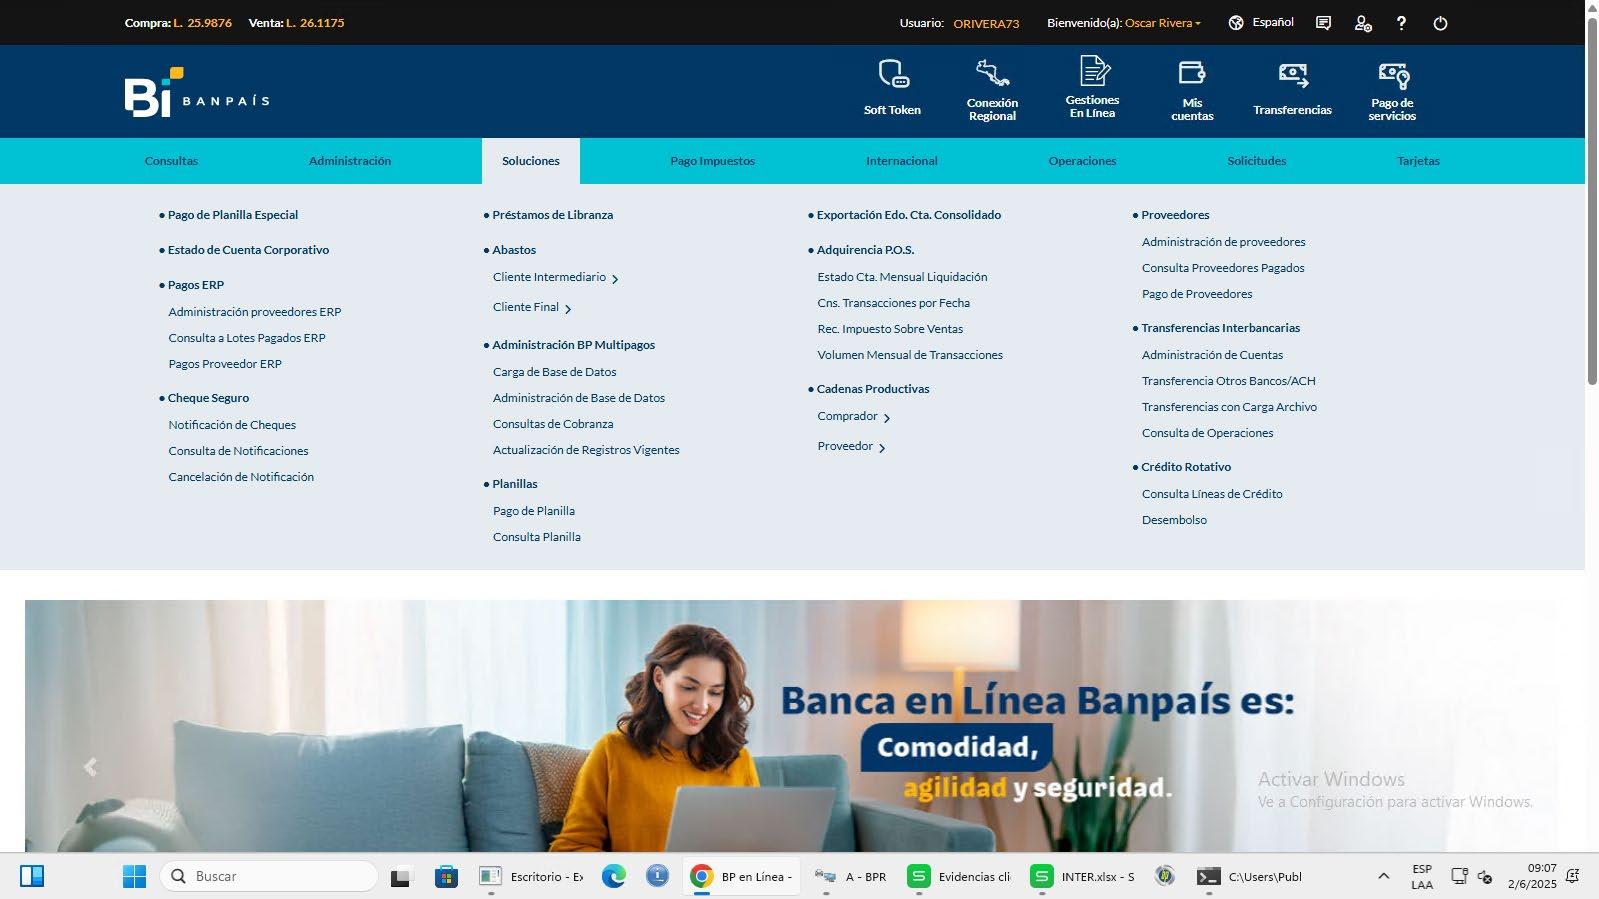
Task: Open the Transferencias header shortcut
Action: (x=1292, y=89)
